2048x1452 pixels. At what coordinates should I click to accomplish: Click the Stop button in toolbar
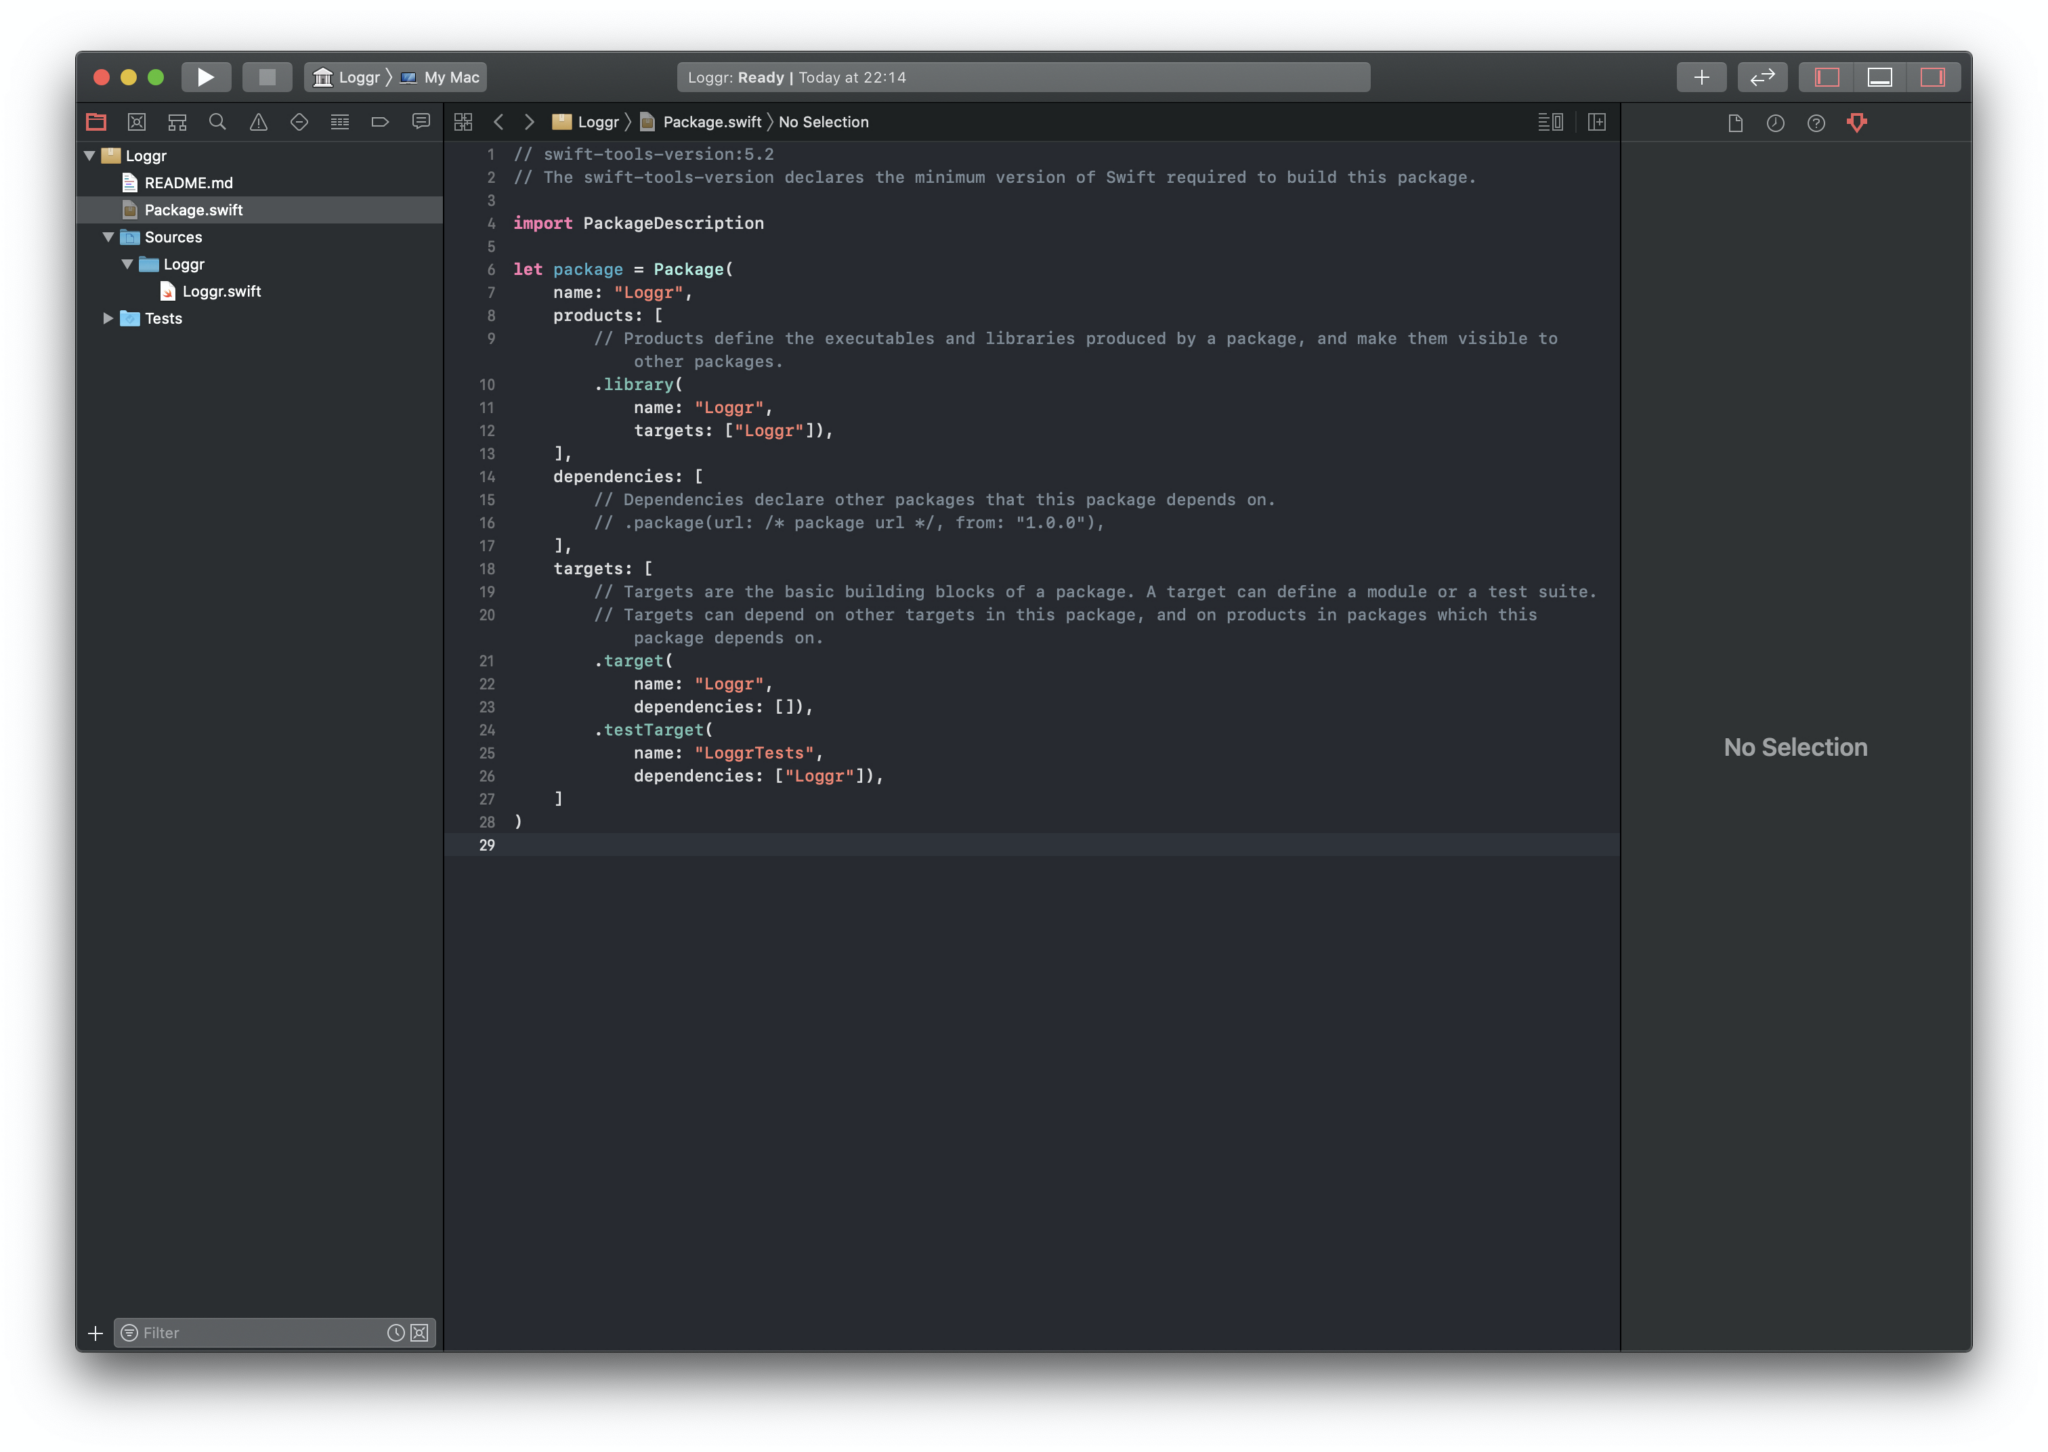266,77
